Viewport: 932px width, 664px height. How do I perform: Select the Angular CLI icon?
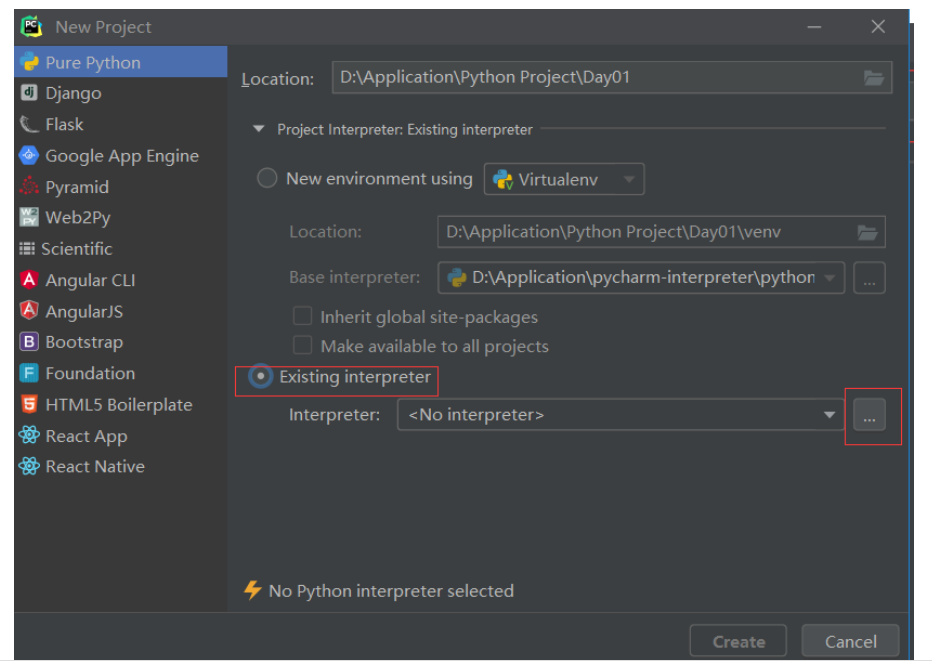coord(29,279)
